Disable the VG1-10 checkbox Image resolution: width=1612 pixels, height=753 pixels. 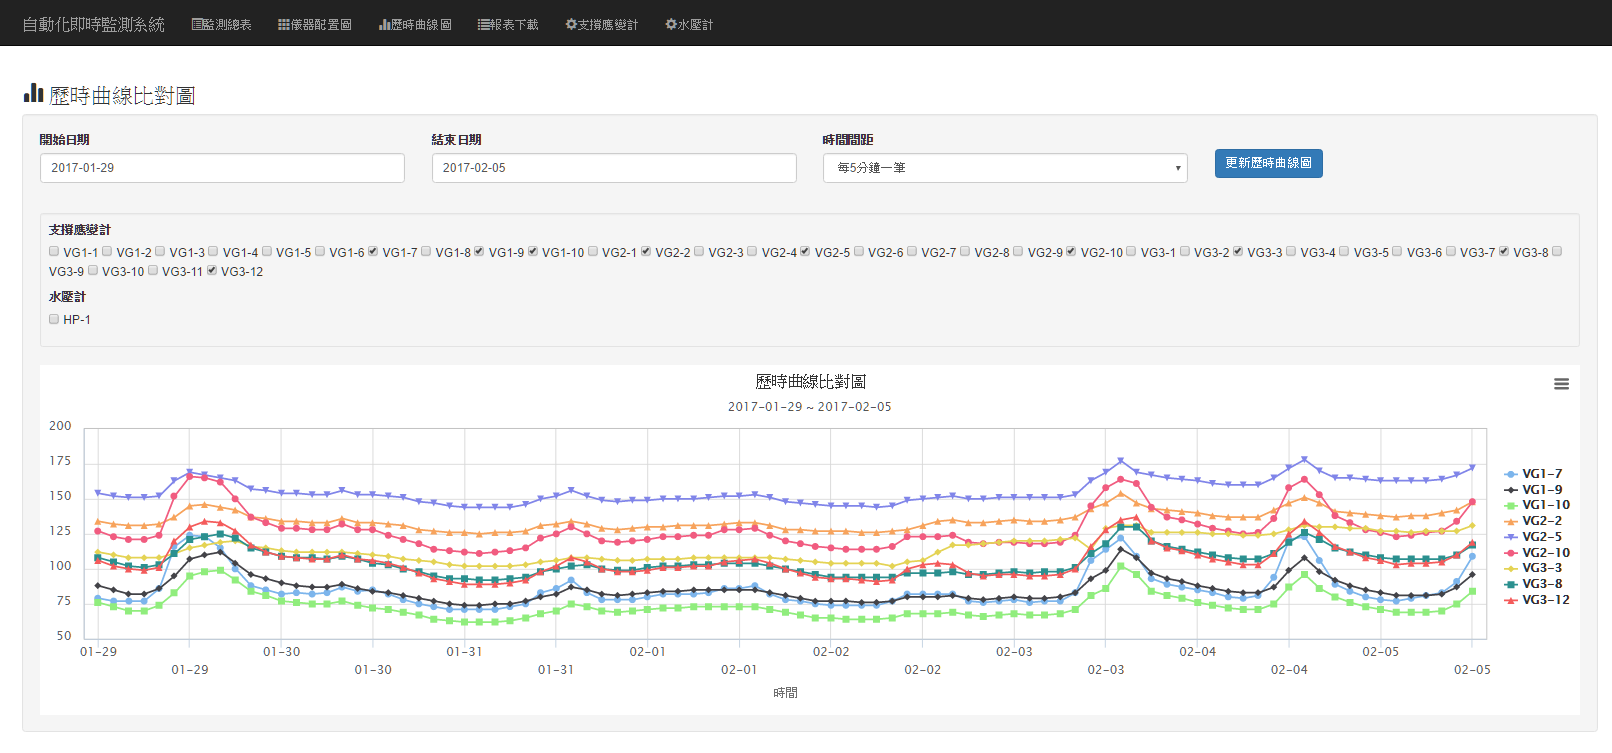click(x=533, y=252)
